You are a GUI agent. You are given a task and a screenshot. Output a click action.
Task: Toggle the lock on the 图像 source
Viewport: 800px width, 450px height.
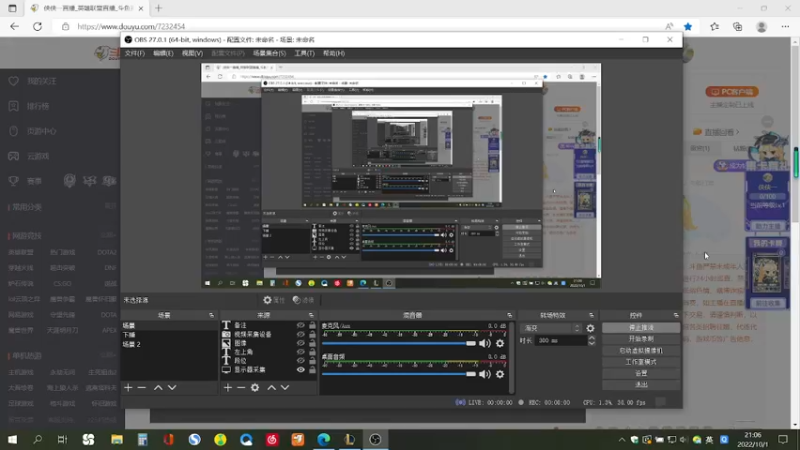click(x=312, y=343)
